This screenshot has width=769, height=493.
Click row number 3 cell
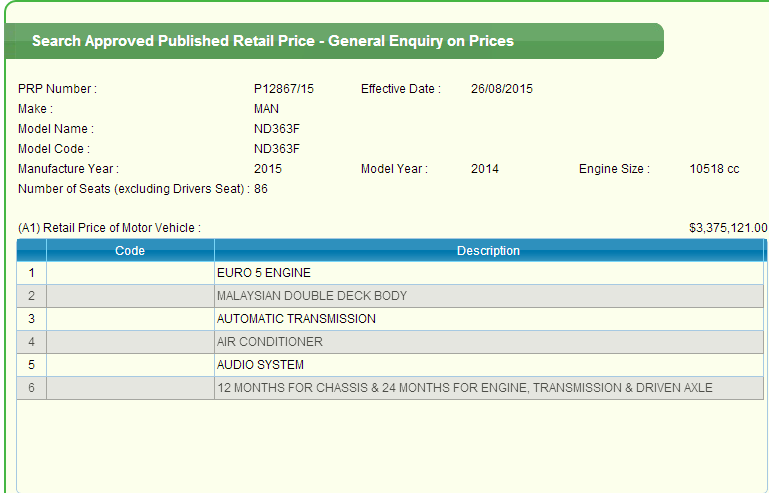[x=31, y=319]
